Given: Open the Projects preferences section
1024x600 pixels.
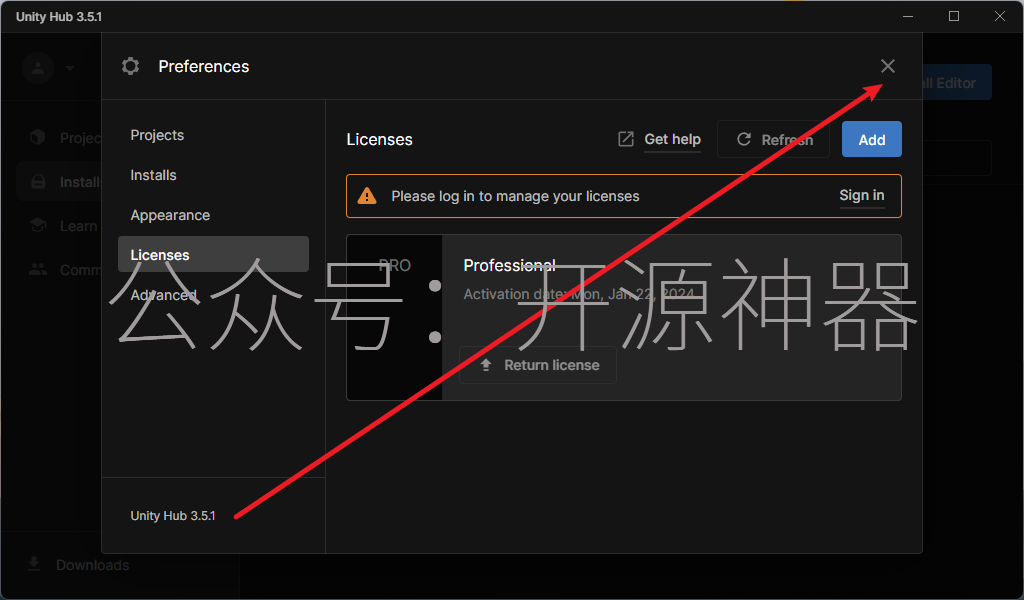Looking at the screenshot, I should (213, 135).
